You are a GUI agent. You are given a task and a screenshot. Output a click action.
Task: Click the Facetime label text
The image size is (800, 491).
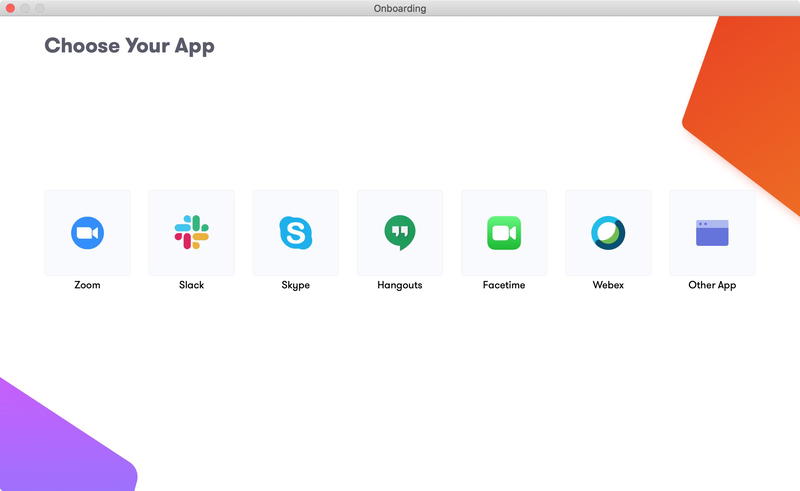(504, 285)
